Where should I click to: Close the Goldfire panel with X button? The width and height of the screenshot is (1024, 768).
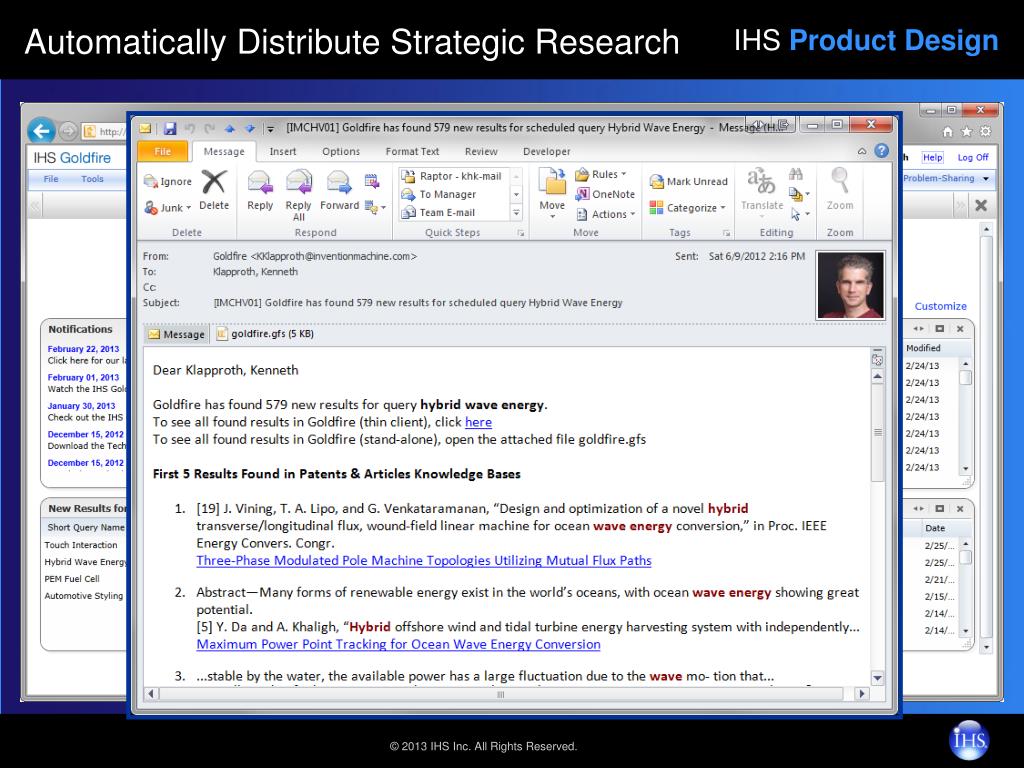click(981, 206)
